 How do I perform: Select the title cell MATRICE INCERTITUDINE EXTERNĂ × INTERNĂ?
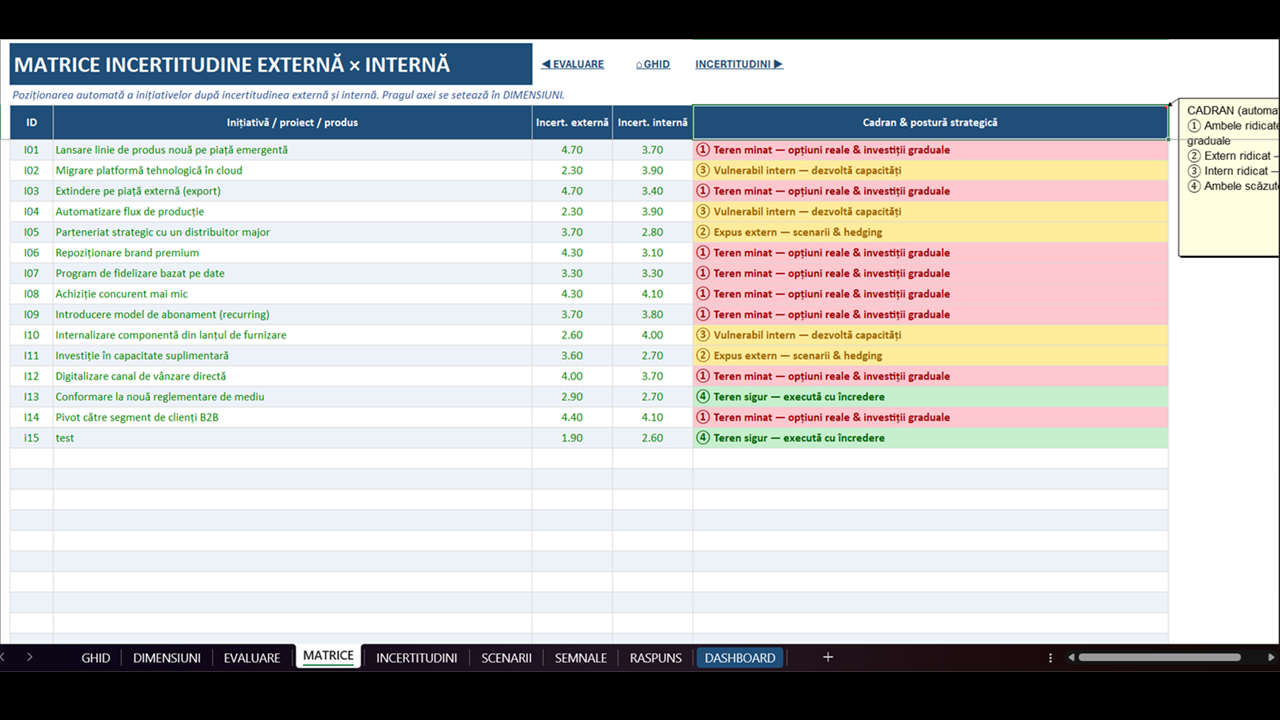(271, 65)
